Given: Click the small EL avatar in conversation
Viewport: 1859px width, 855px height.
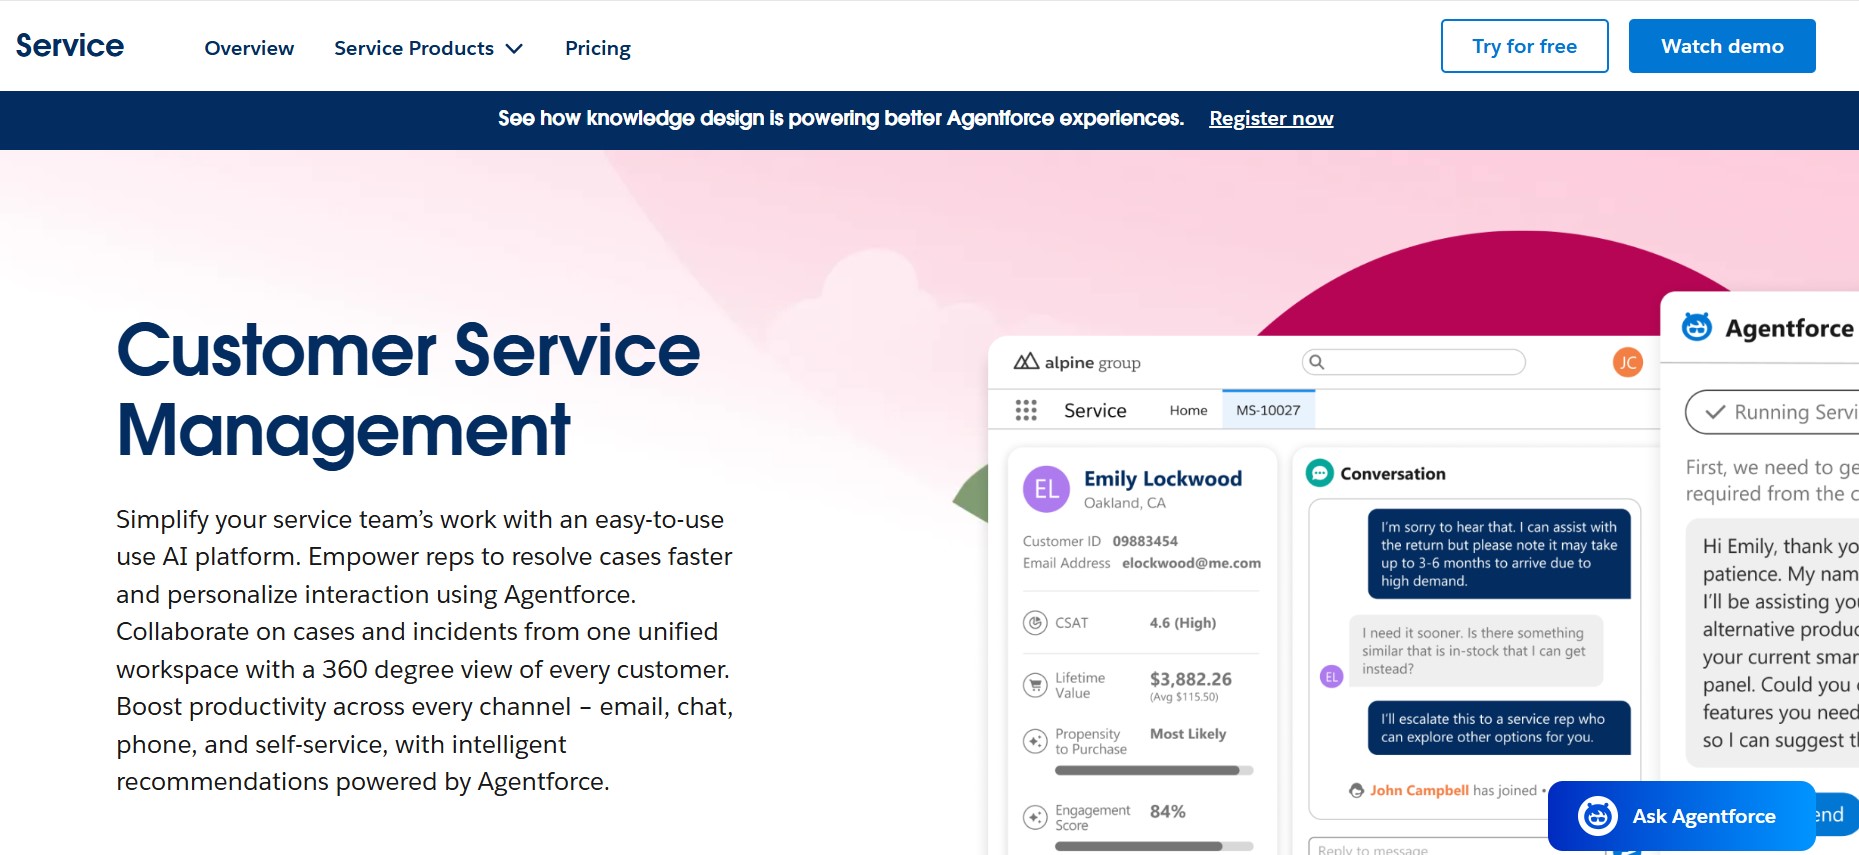Looking at the screenshot, I should (x=1331, y=677).
